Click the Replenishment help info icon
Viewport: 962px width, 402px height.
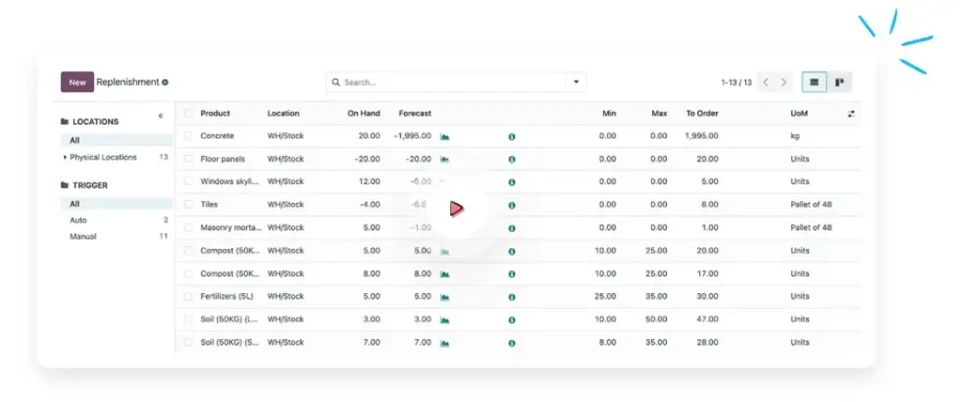pos(165,83)
